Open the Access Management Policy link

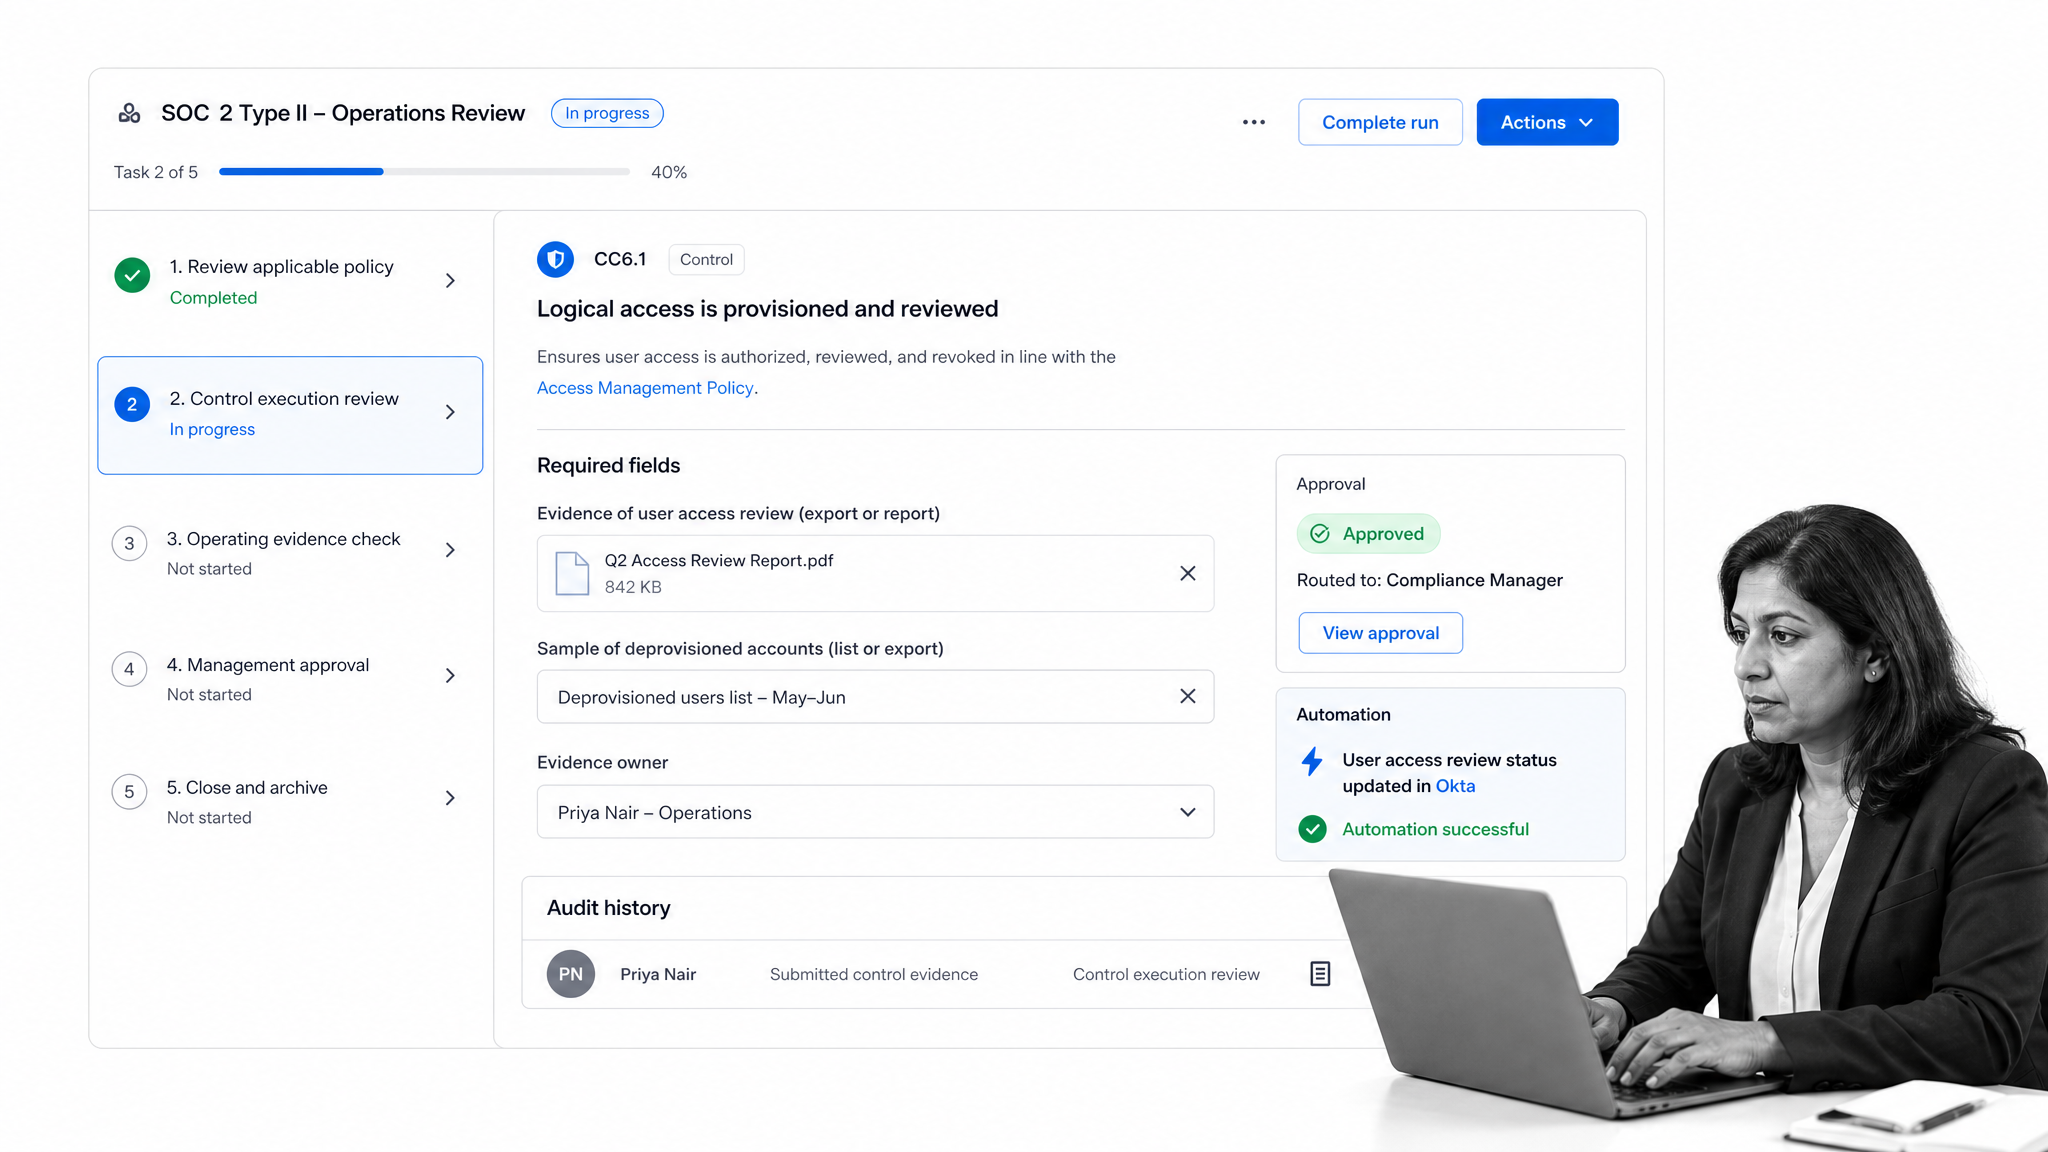(645, 388)
